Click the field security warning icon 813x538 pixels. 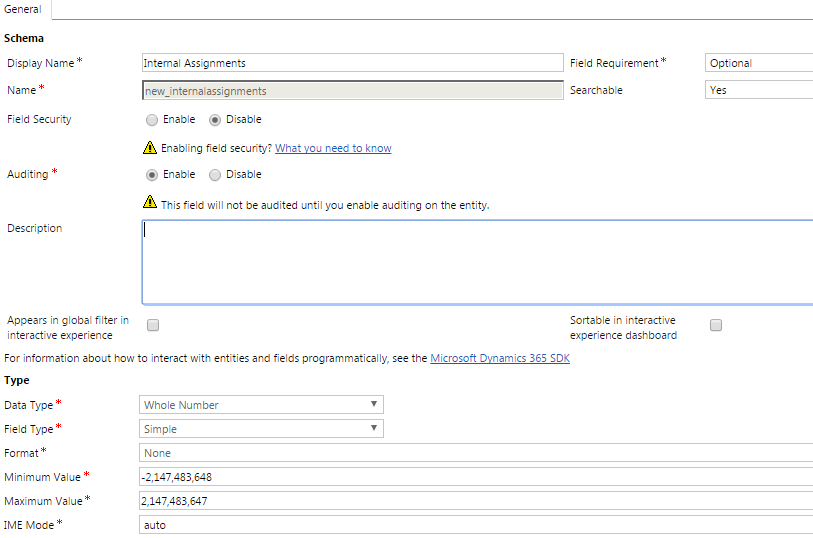pyautogui.click(x=150, y=148)
